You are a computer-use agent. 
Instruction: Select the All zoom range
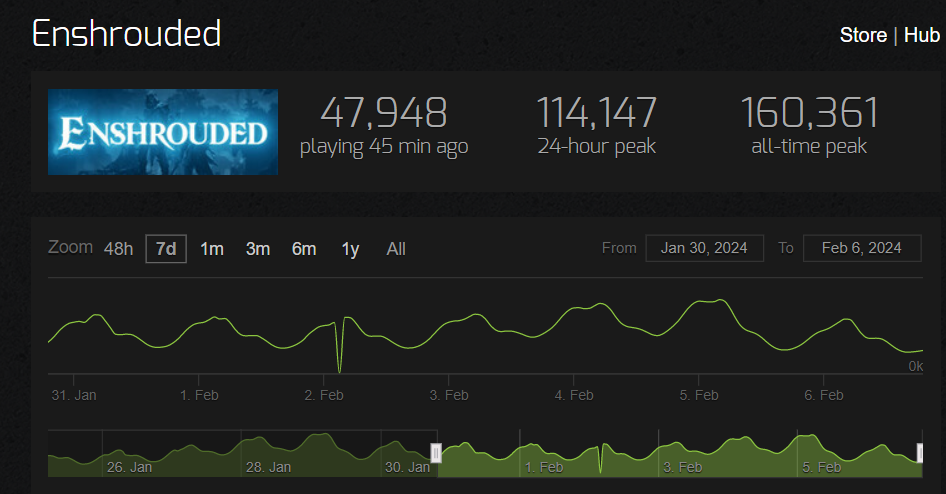396,249
